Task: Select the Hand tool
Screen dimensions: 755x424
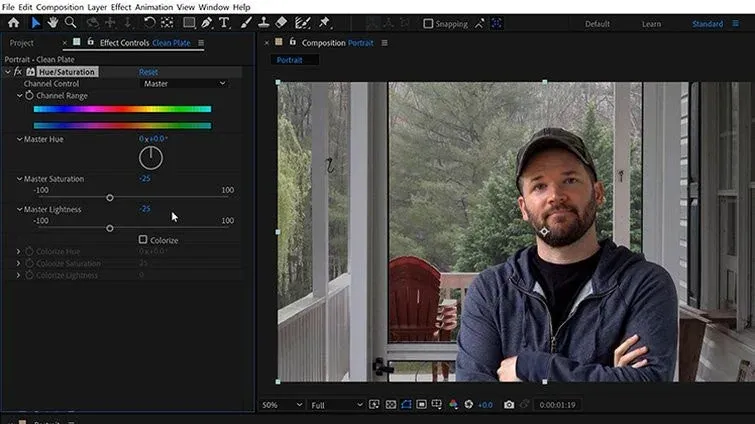Action: point(52,23)
